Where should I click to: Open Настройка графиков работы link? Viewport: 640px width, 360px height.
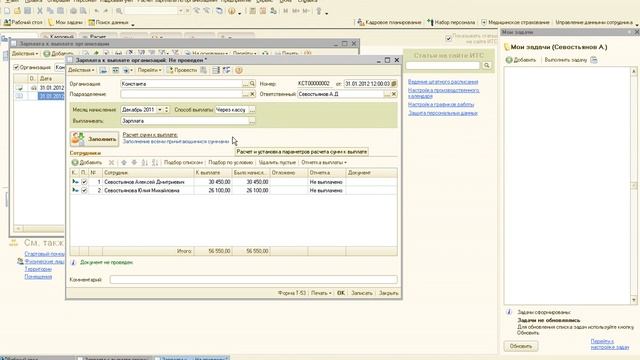pos(441,104)
